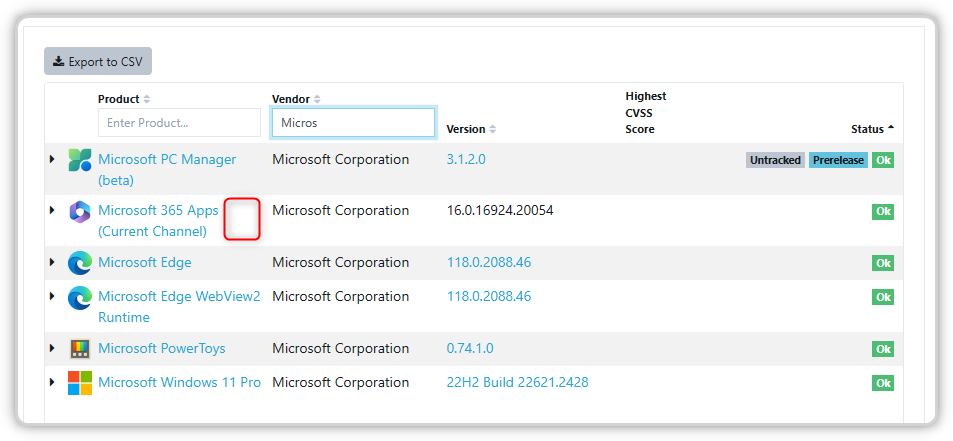Open Microsoft PC Manager (beta) link
This screenshot has width=953, height=441.
click(x=167, y=170)
